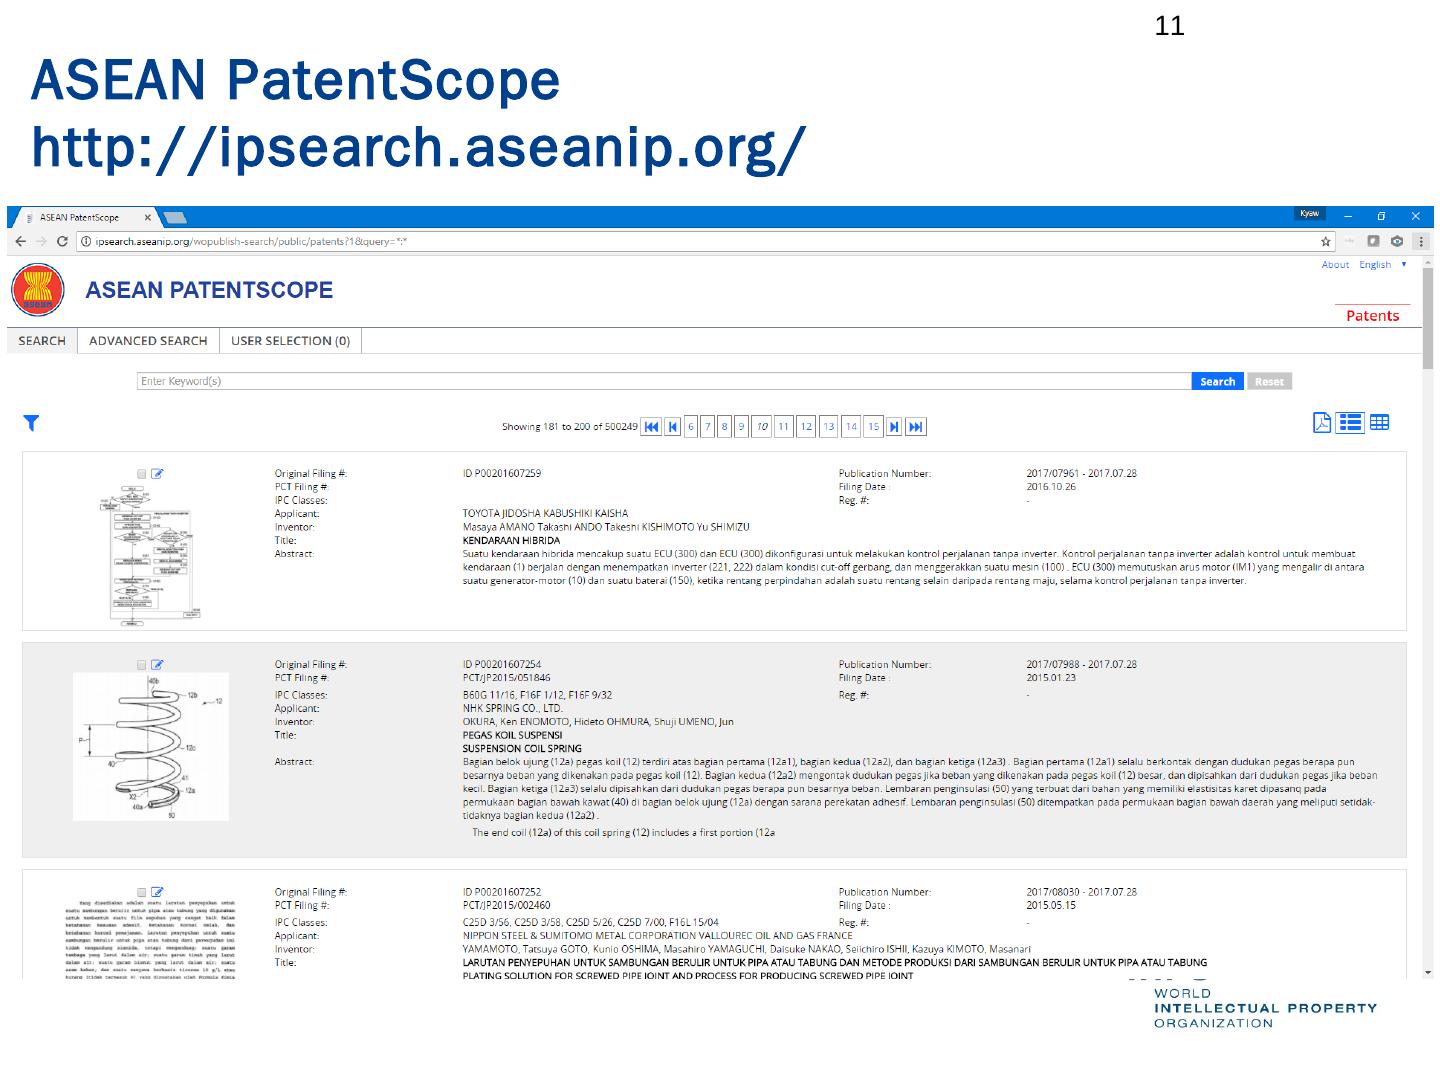Jump to last results page

coord(916,427)
